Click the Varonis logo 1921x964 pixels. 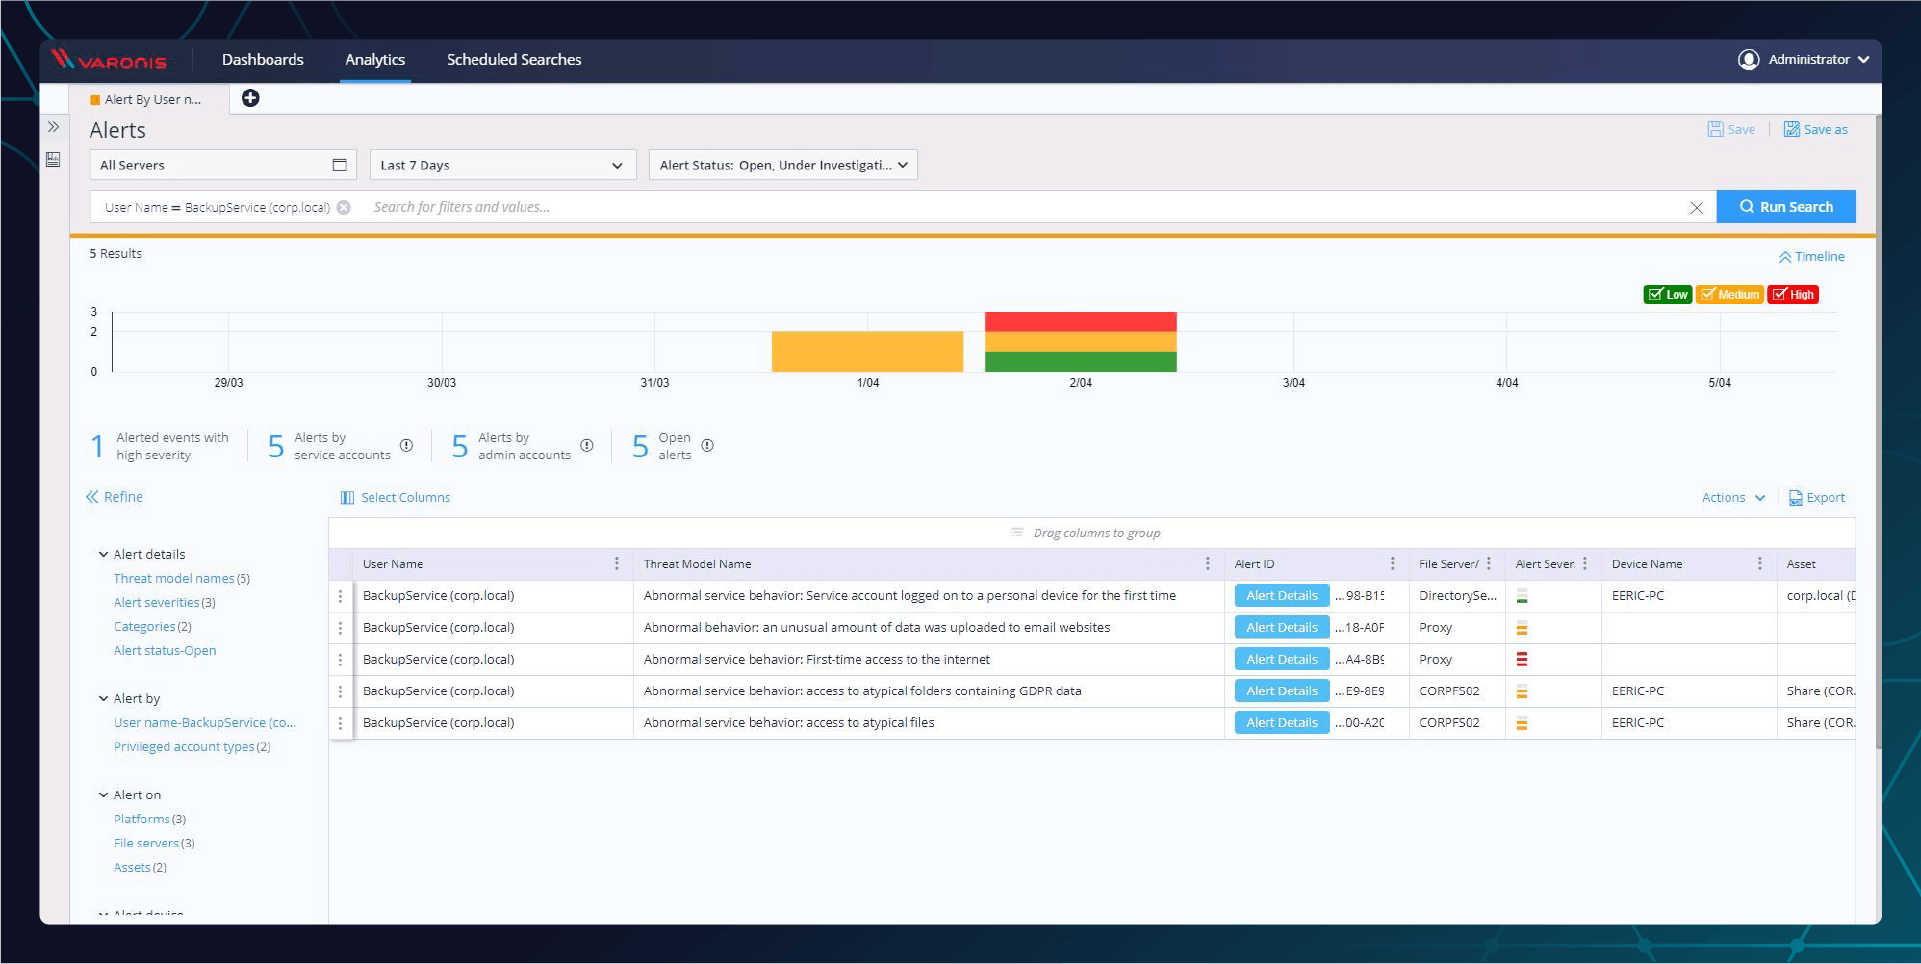click(x=110, y=59)
